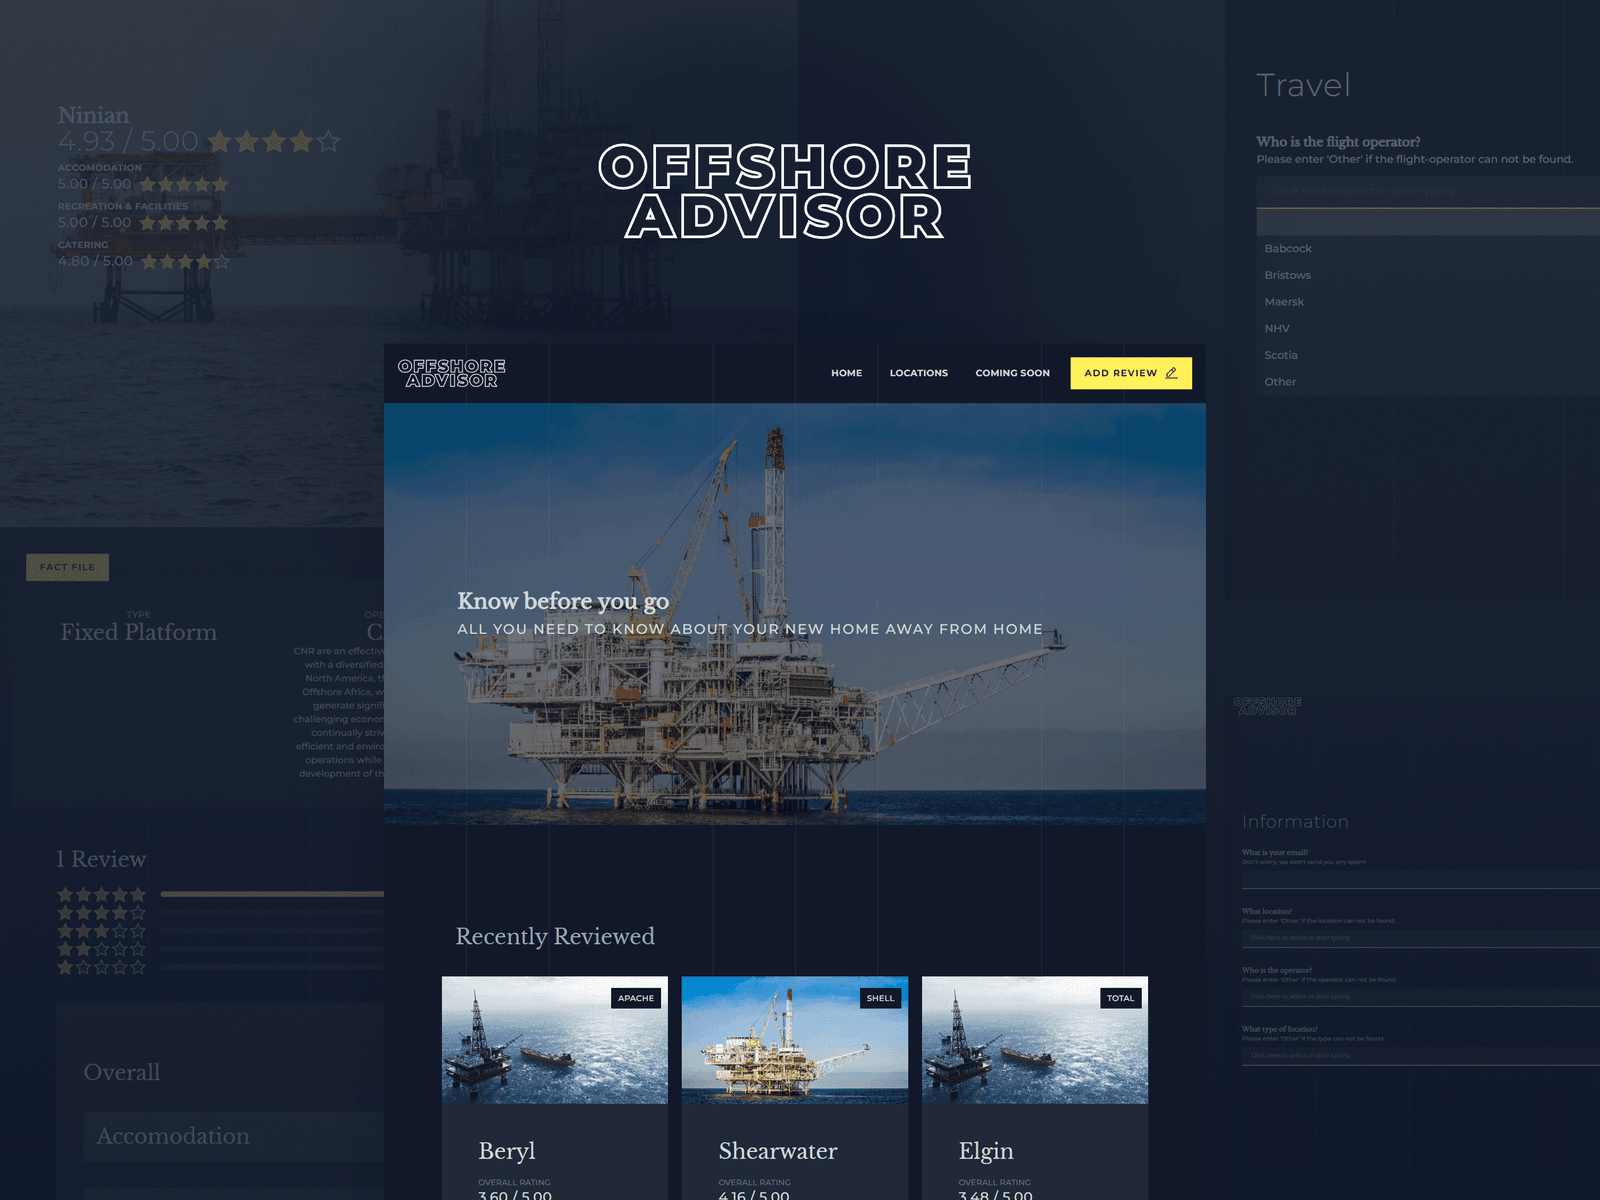Click the '1 Review' heading
The width and height of the screenshot is (1600, 1200).
[x=101, y=859]
